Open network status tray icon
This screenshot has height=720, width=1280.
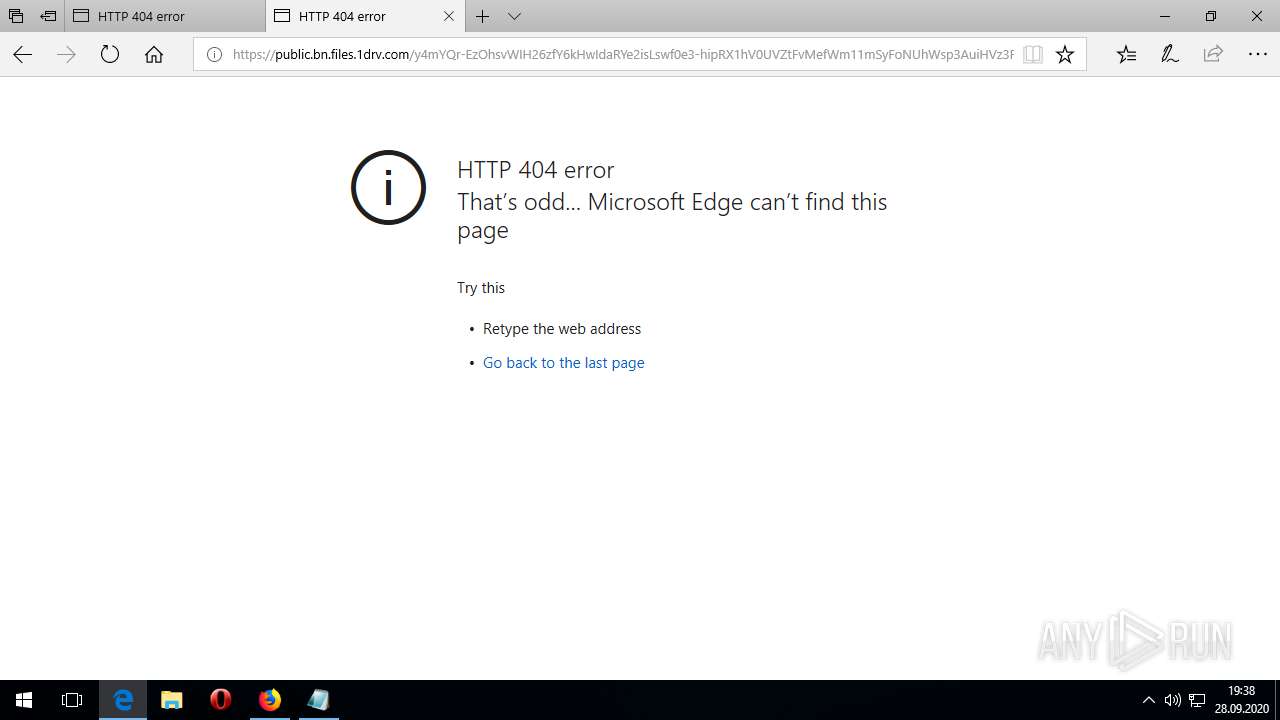click(1197, 700)
